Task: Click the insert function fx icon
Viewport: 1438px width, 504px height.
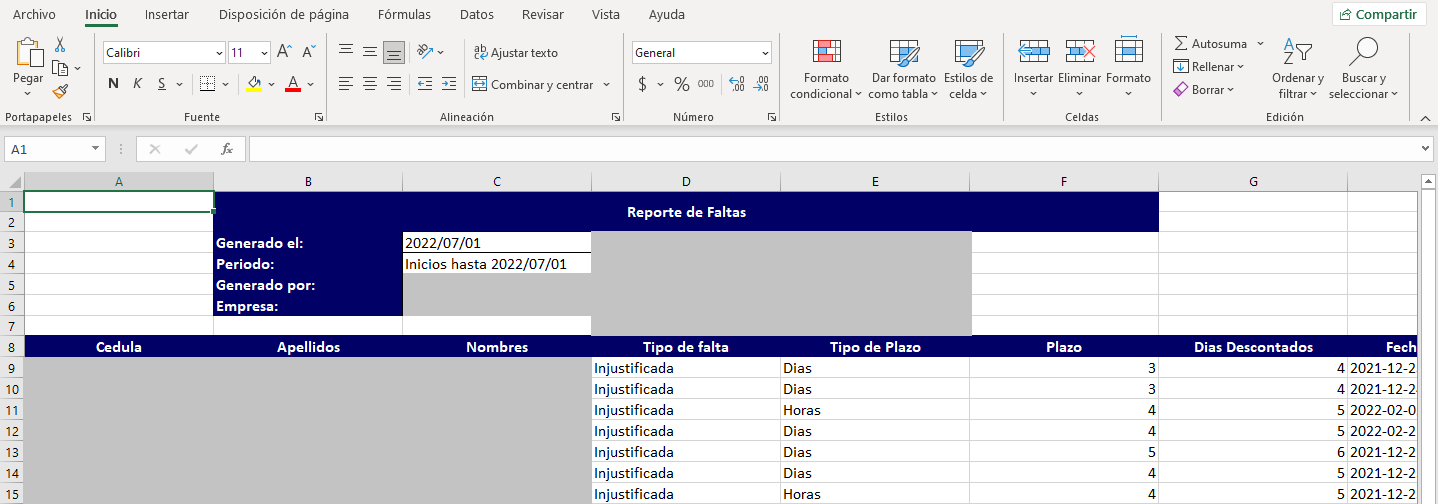Action: [x=227, y=149]
